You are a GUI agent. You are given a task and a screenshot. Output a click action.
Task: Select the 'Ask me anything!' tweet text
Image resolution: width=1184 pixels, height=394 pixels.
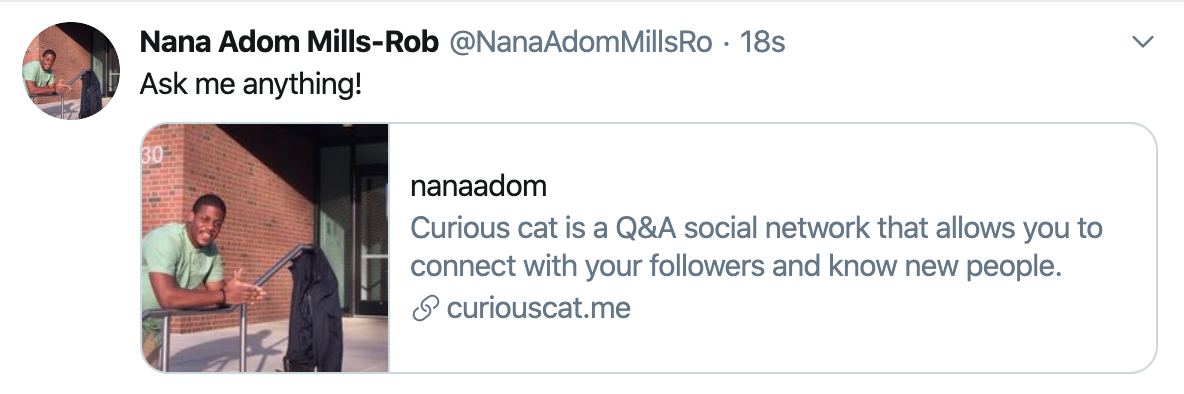251,85
